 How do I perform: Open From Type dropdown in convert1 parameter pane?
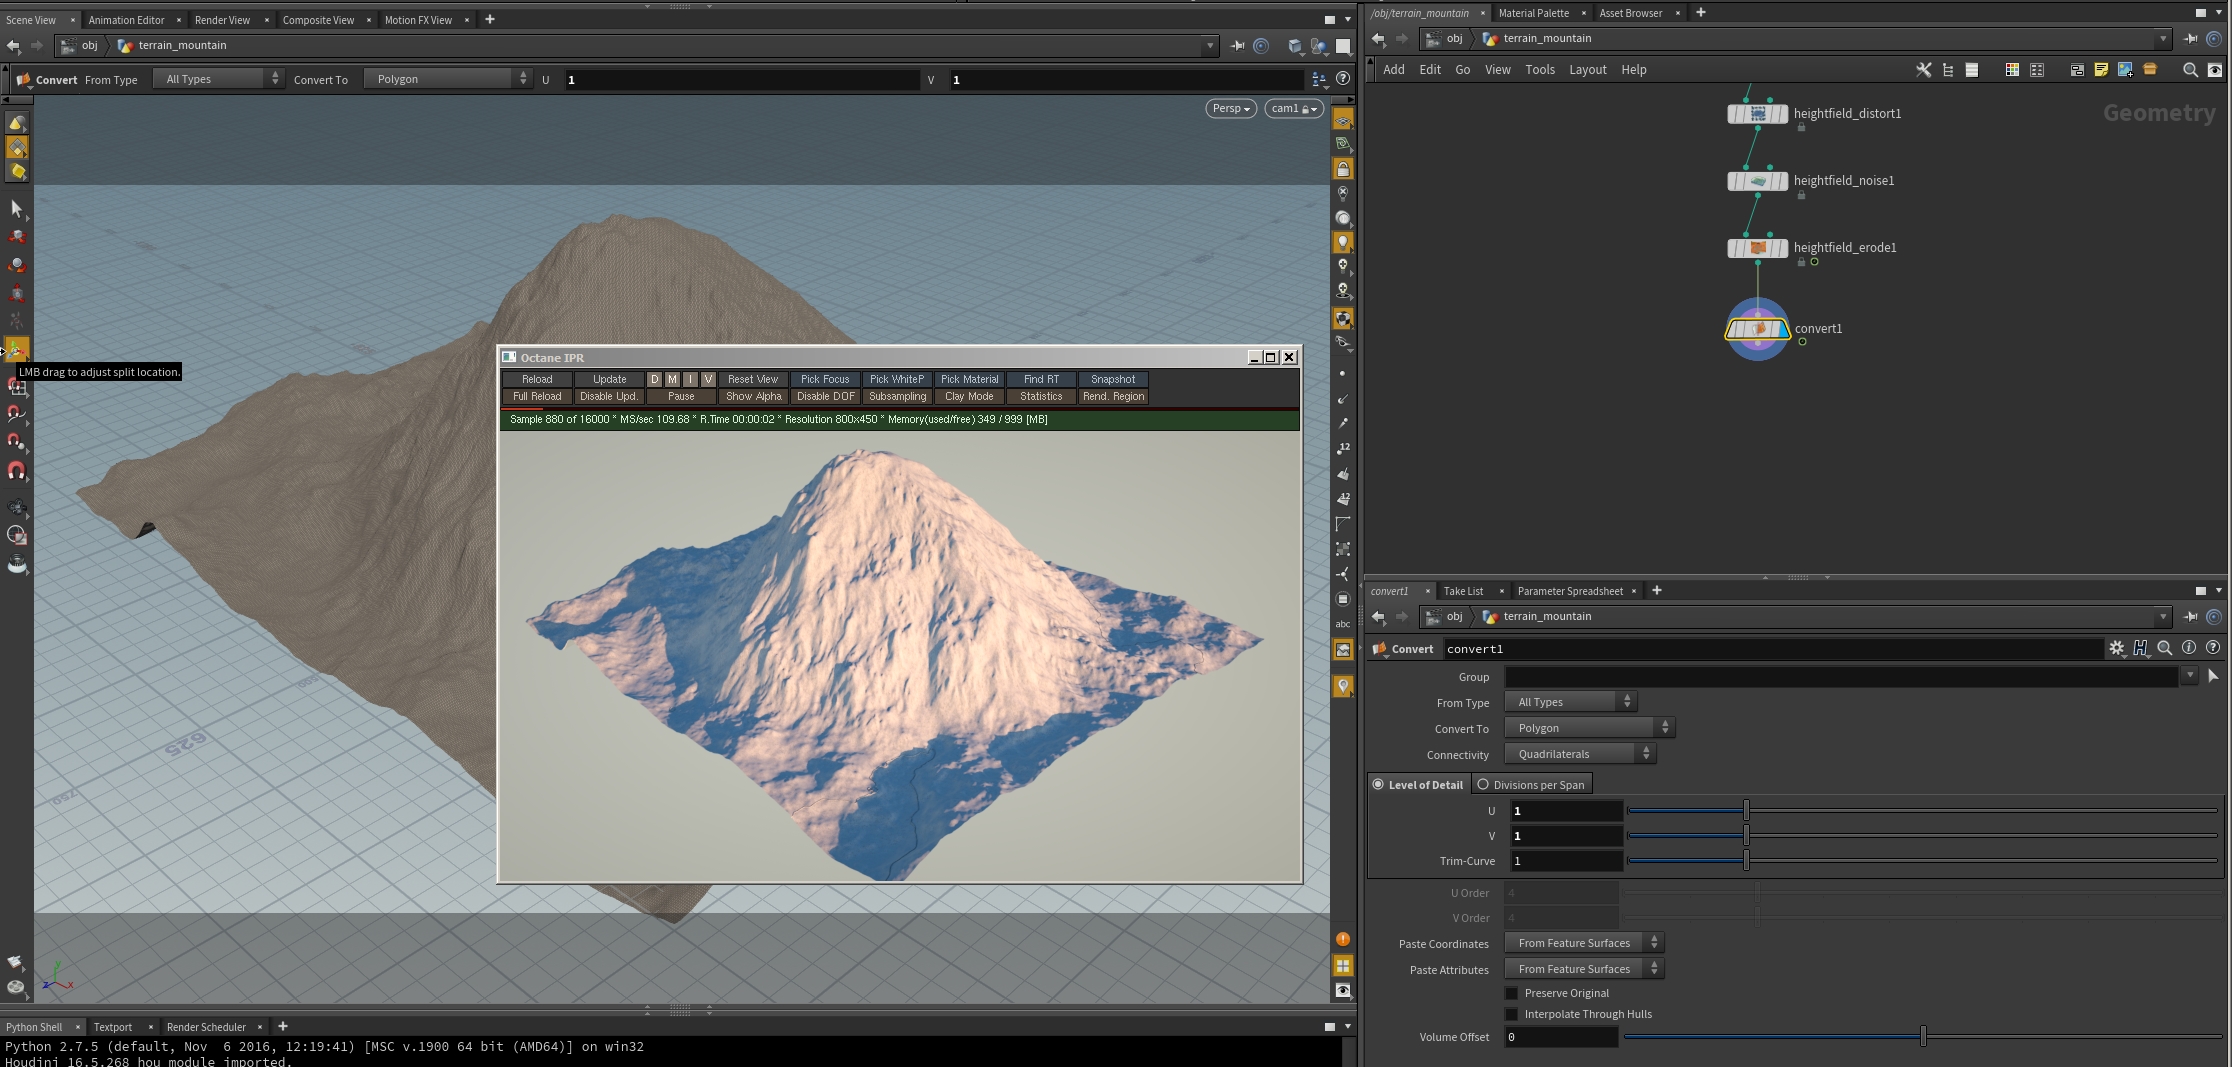pos(1570,702)
